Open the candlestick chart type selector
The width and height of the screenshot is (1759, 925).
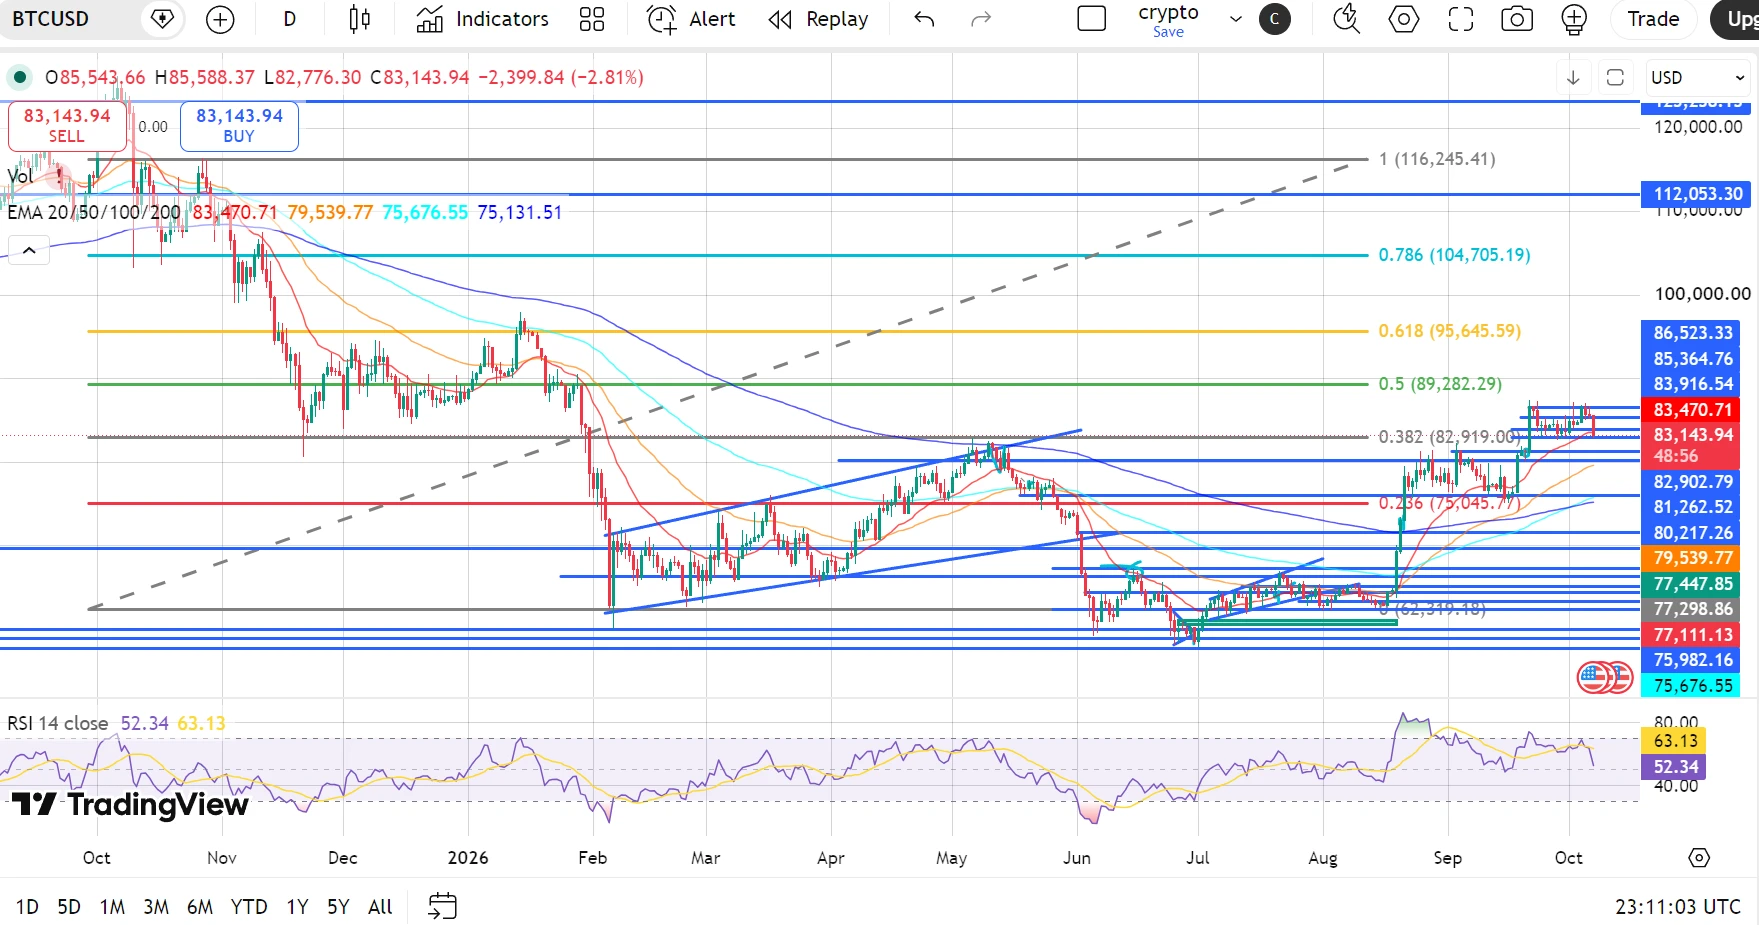tap(359, 19)
